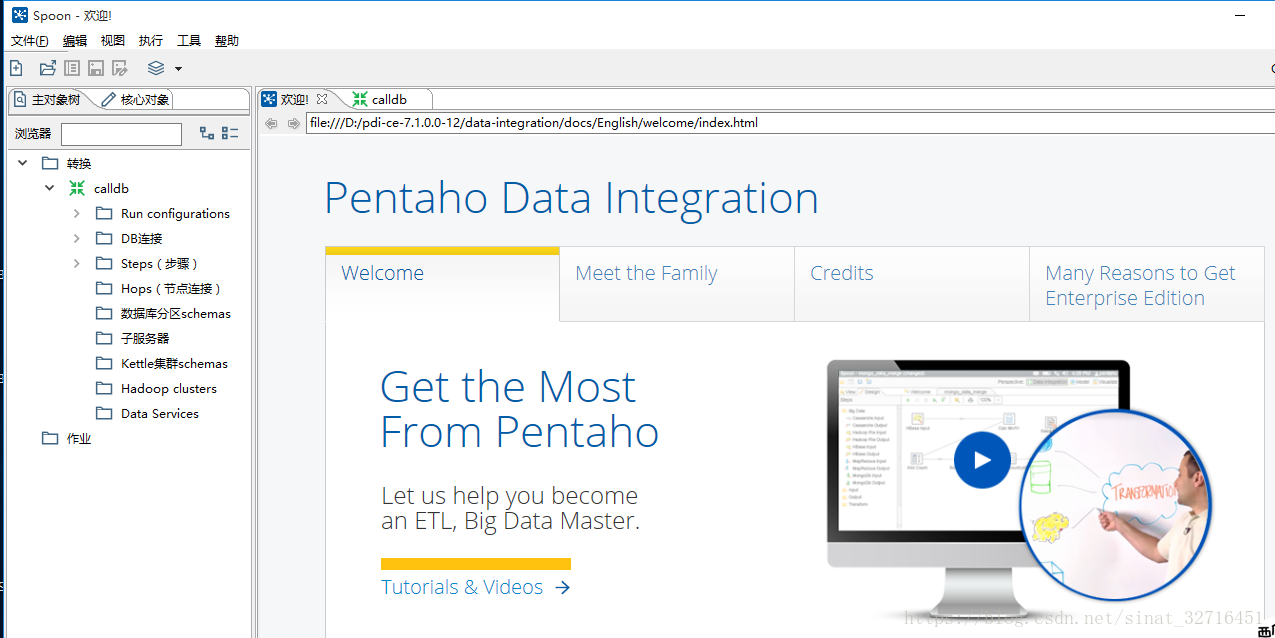Select the Welcome page tab
Viewport: 1275px width, 638px height.
pyautogui.click(x=442, y=285)
